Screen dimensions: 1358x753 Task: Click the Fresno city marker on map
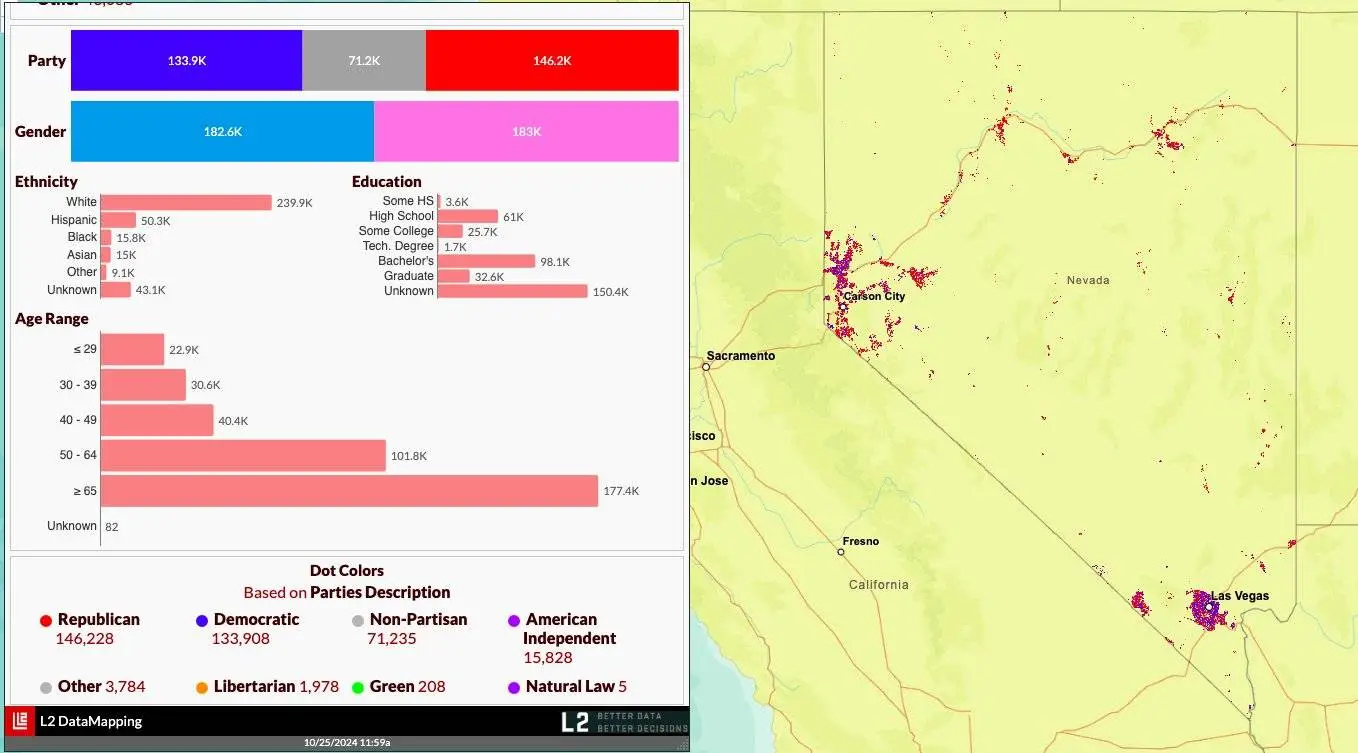841,552
